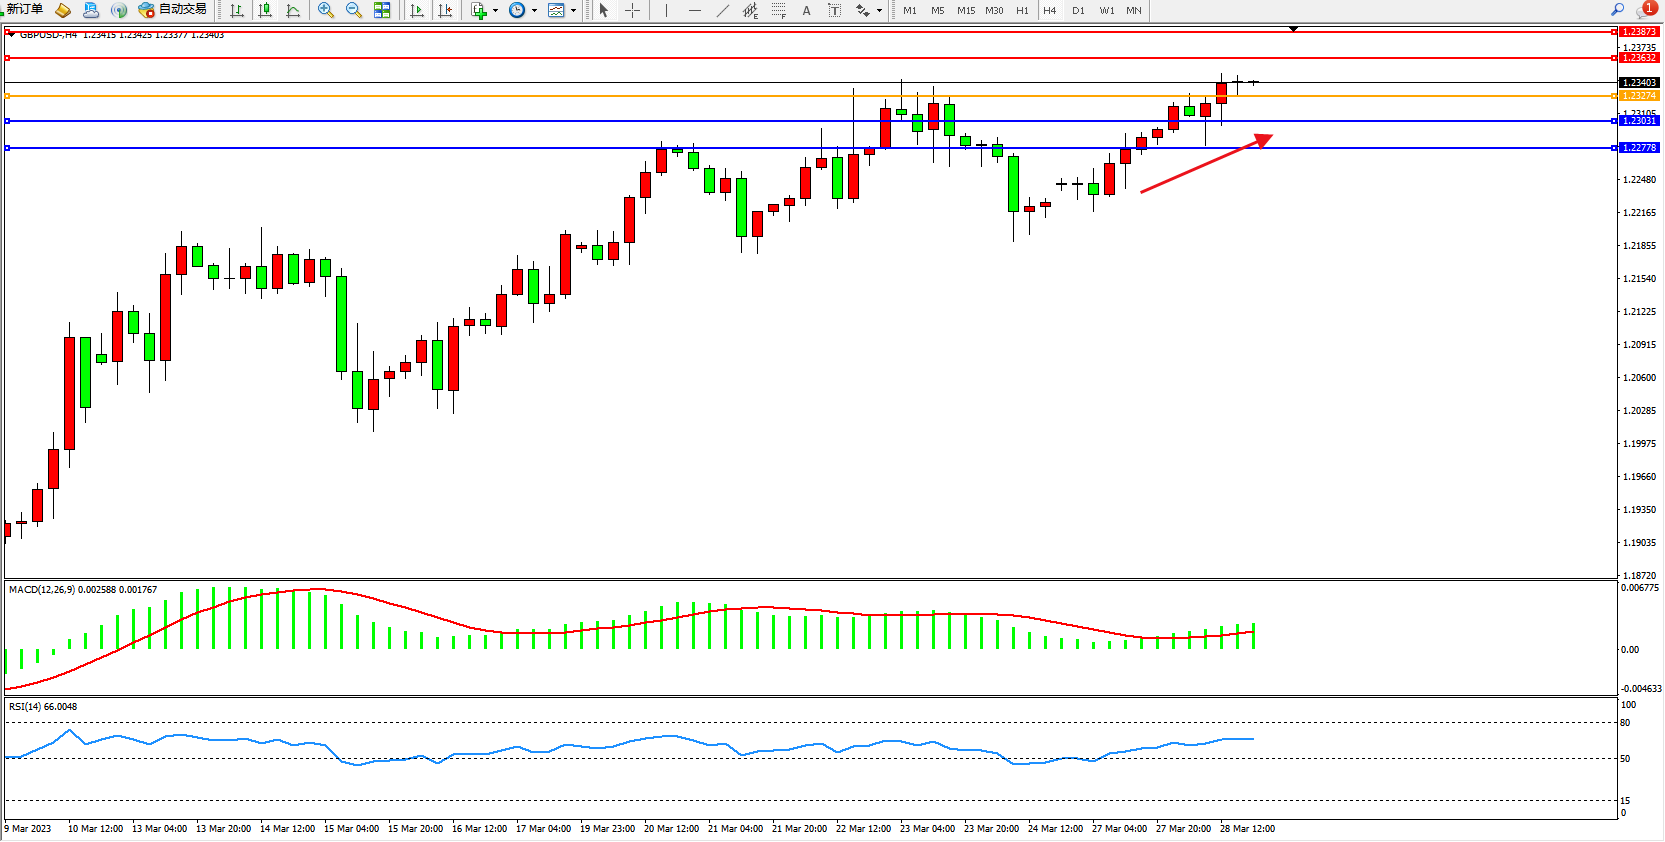Viewport: 1665px width, 842px height.
Task: Click the chart shift triangle marker
Action: tap(1293, 29)
